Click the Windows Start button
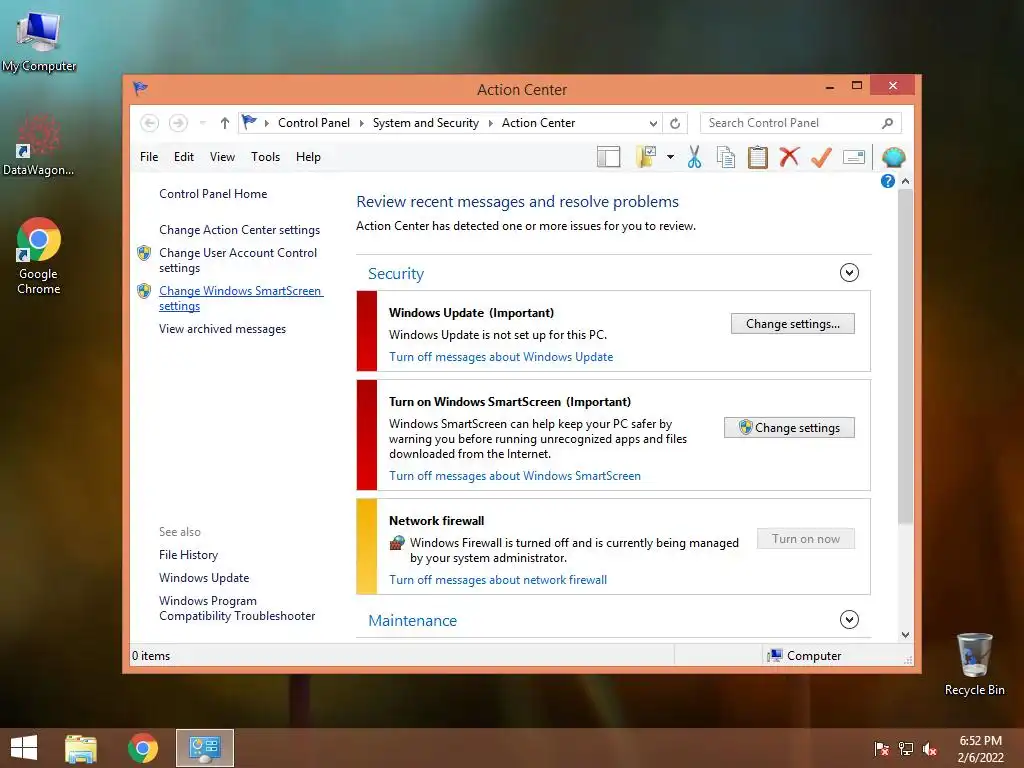 pos(24,748)
